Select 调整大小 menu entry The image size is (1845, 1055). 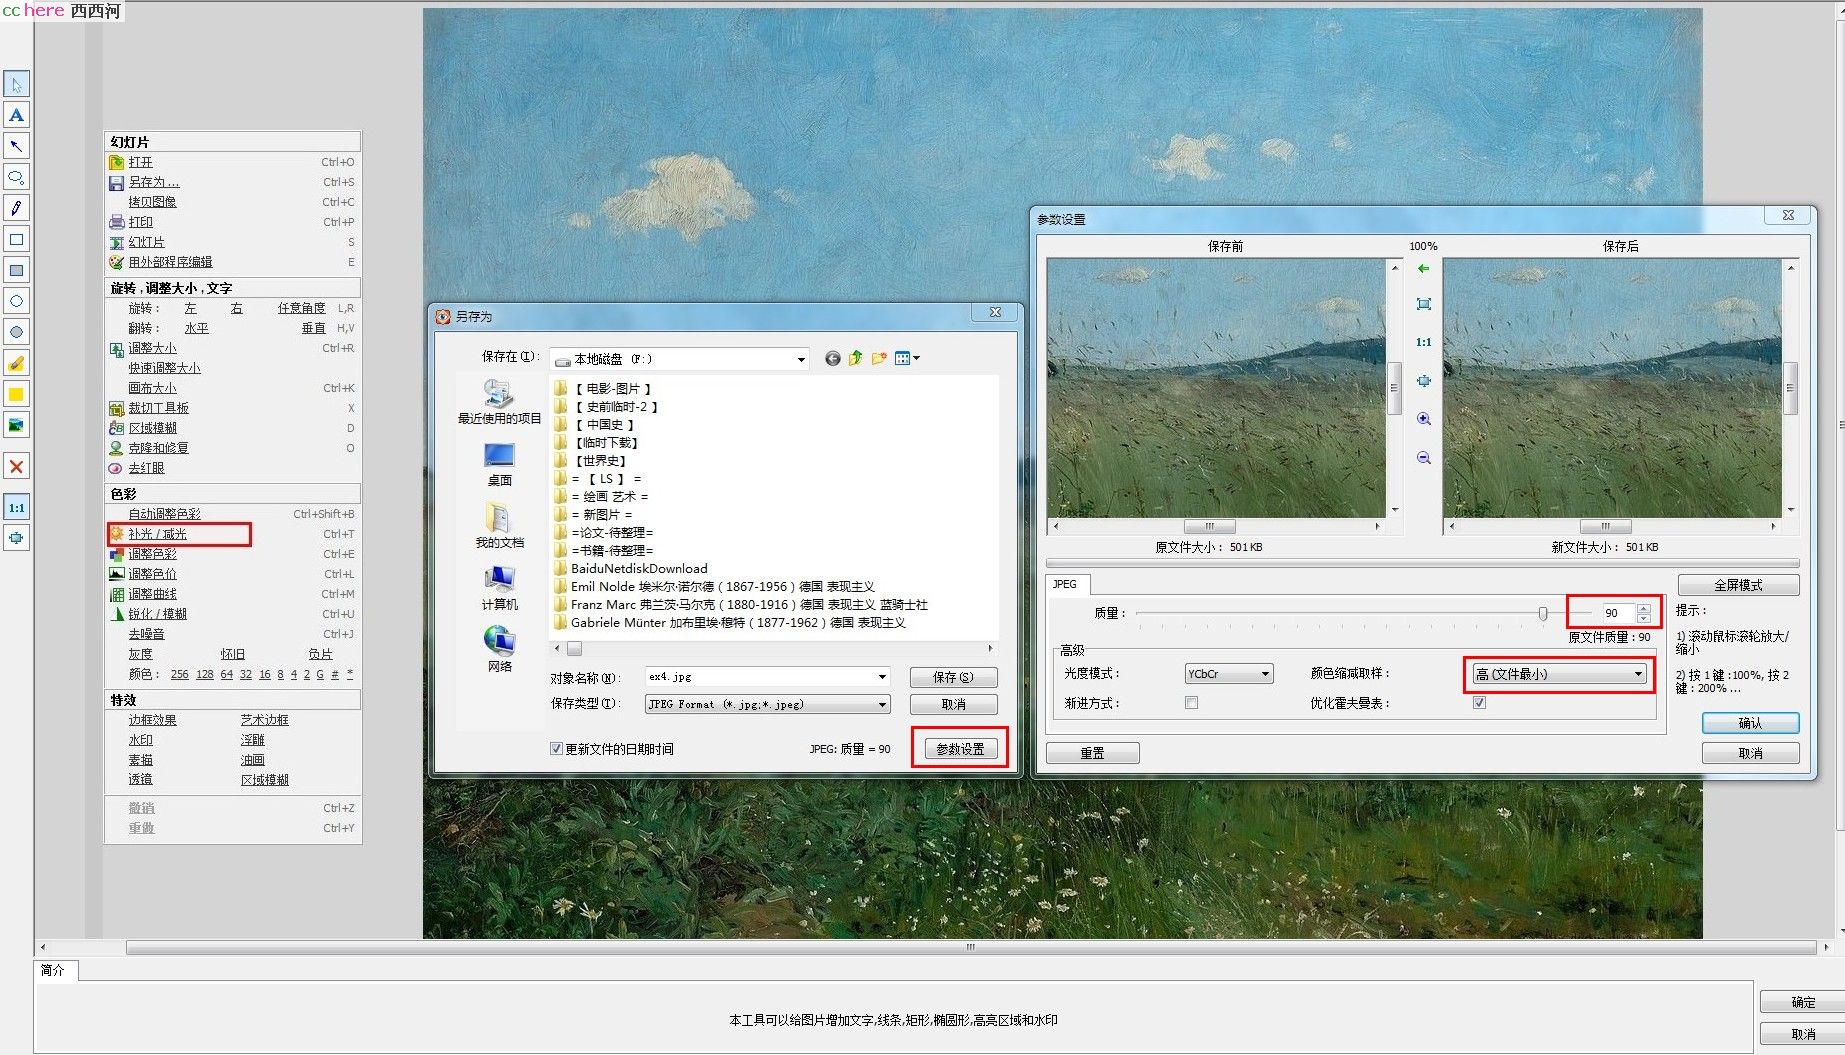(x=152, y=348)
